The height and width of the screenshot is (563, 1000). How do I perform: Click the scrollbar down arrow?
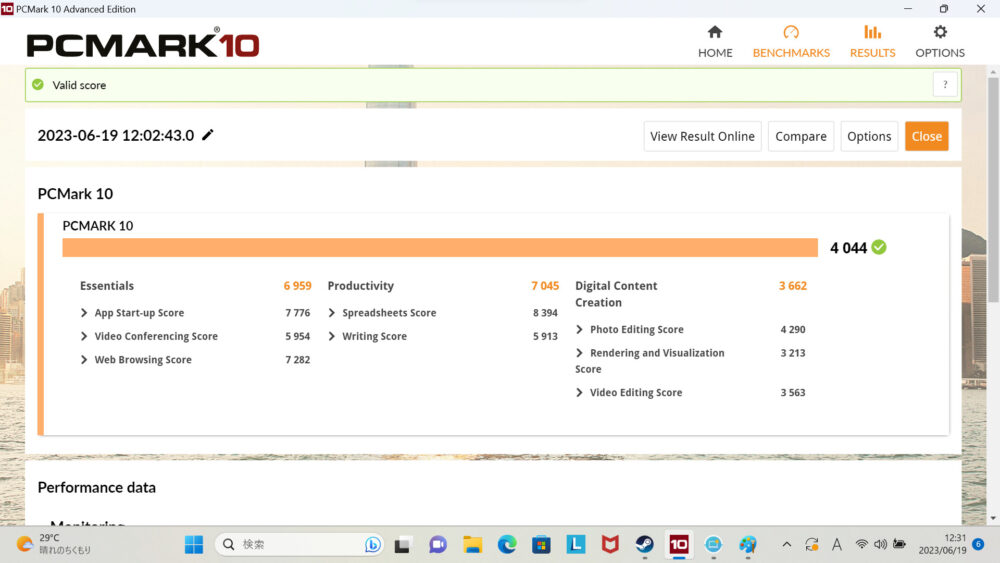[993, 519]
